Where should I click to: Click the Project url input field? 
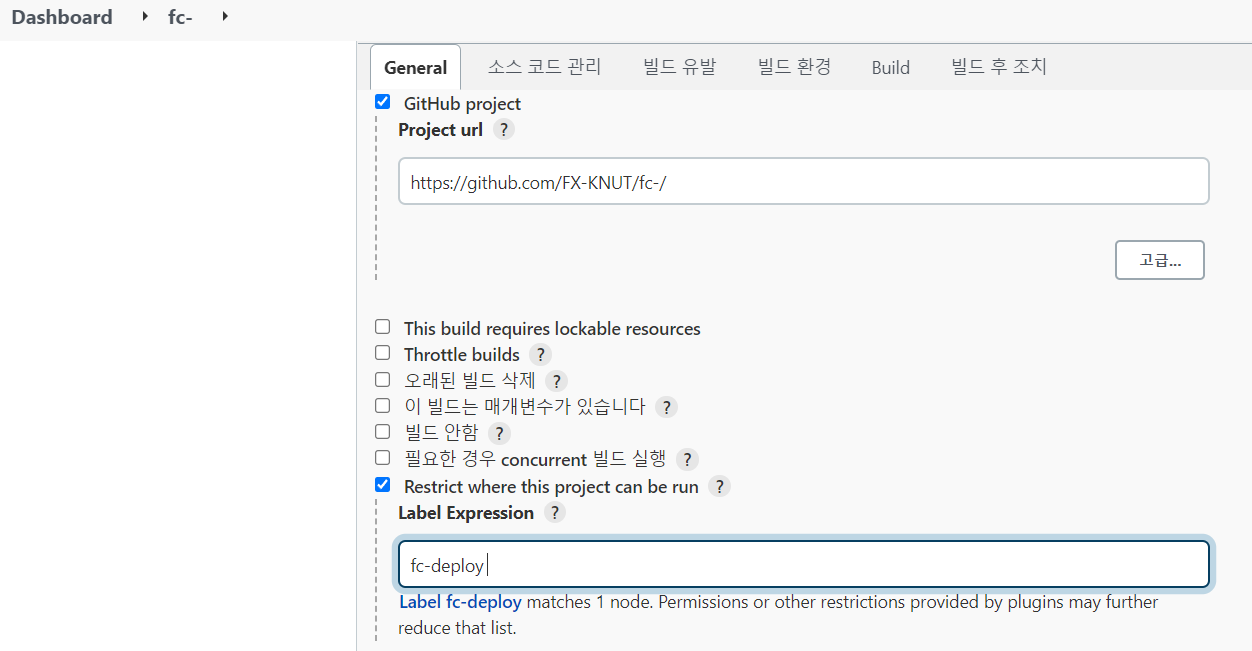[x=804, y=181]
